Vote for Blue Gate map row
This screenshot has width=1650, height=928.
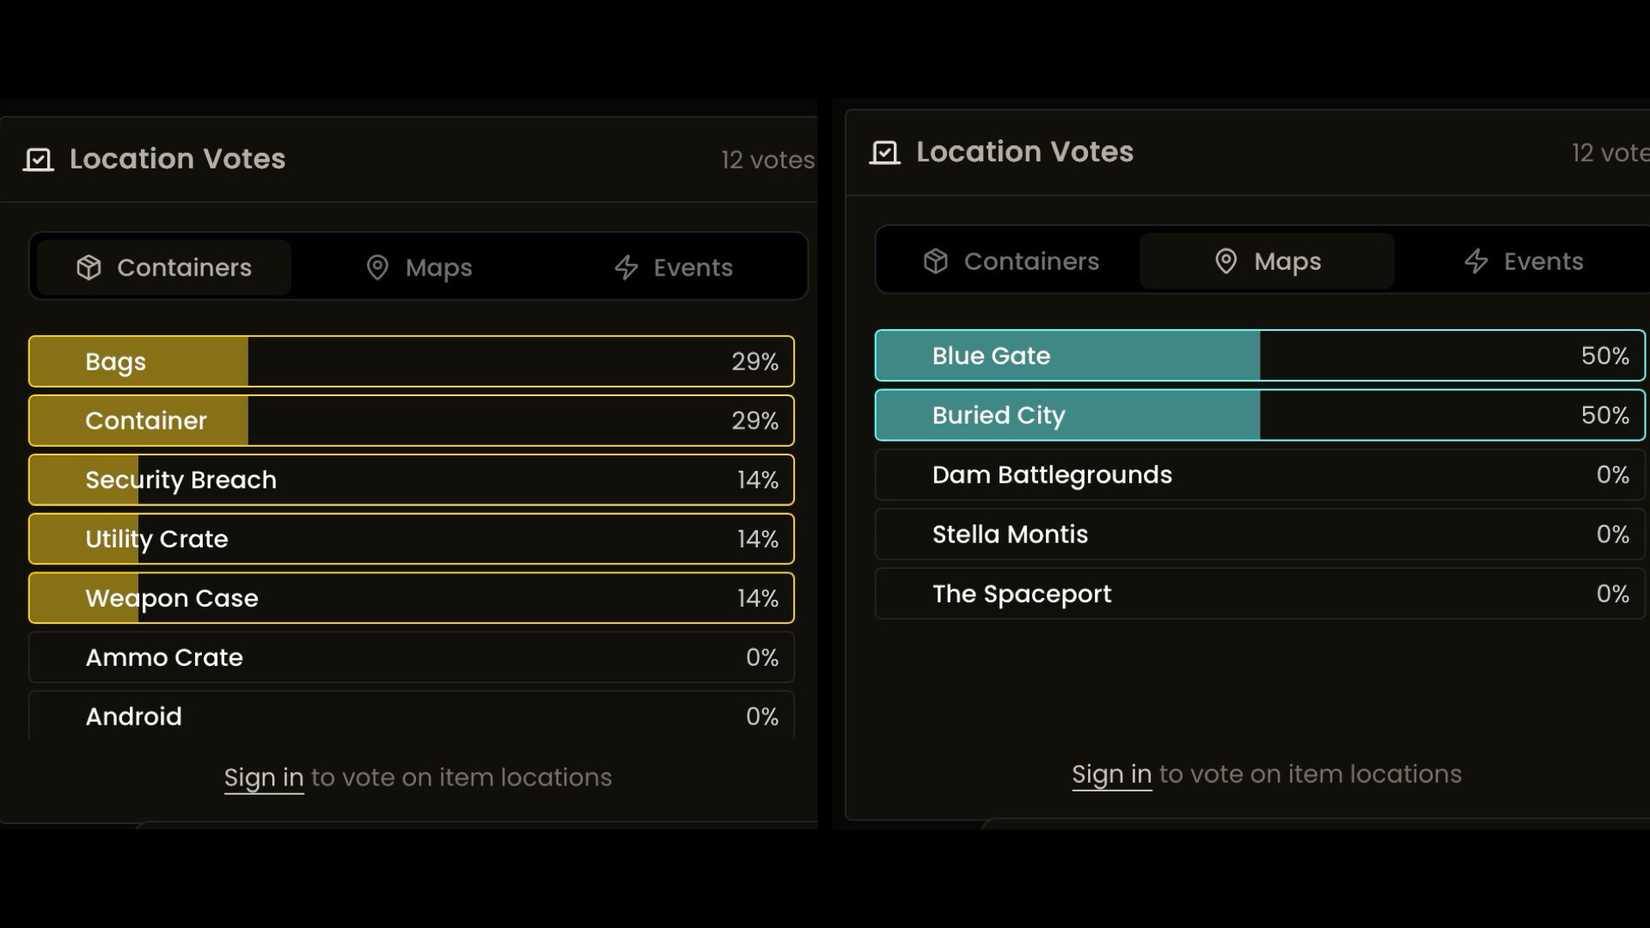coord(1259,356)
